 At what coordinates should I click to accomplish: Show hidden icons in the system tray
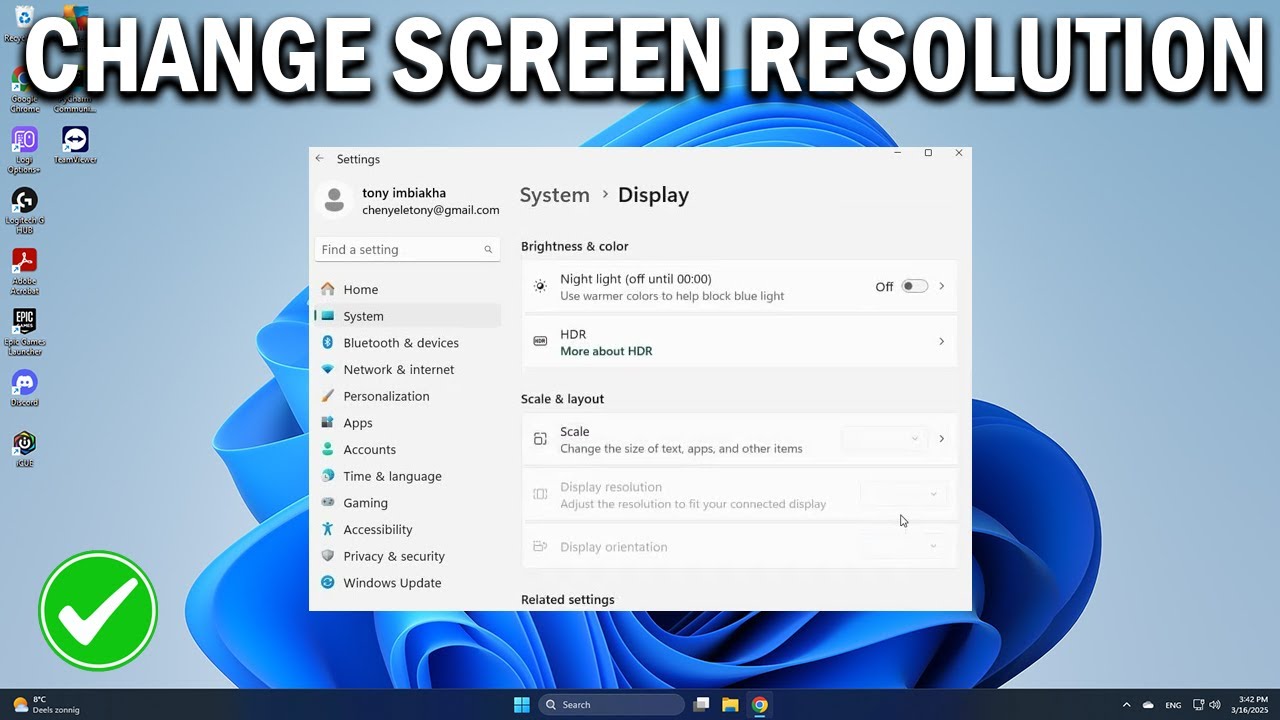point(1126,705)
